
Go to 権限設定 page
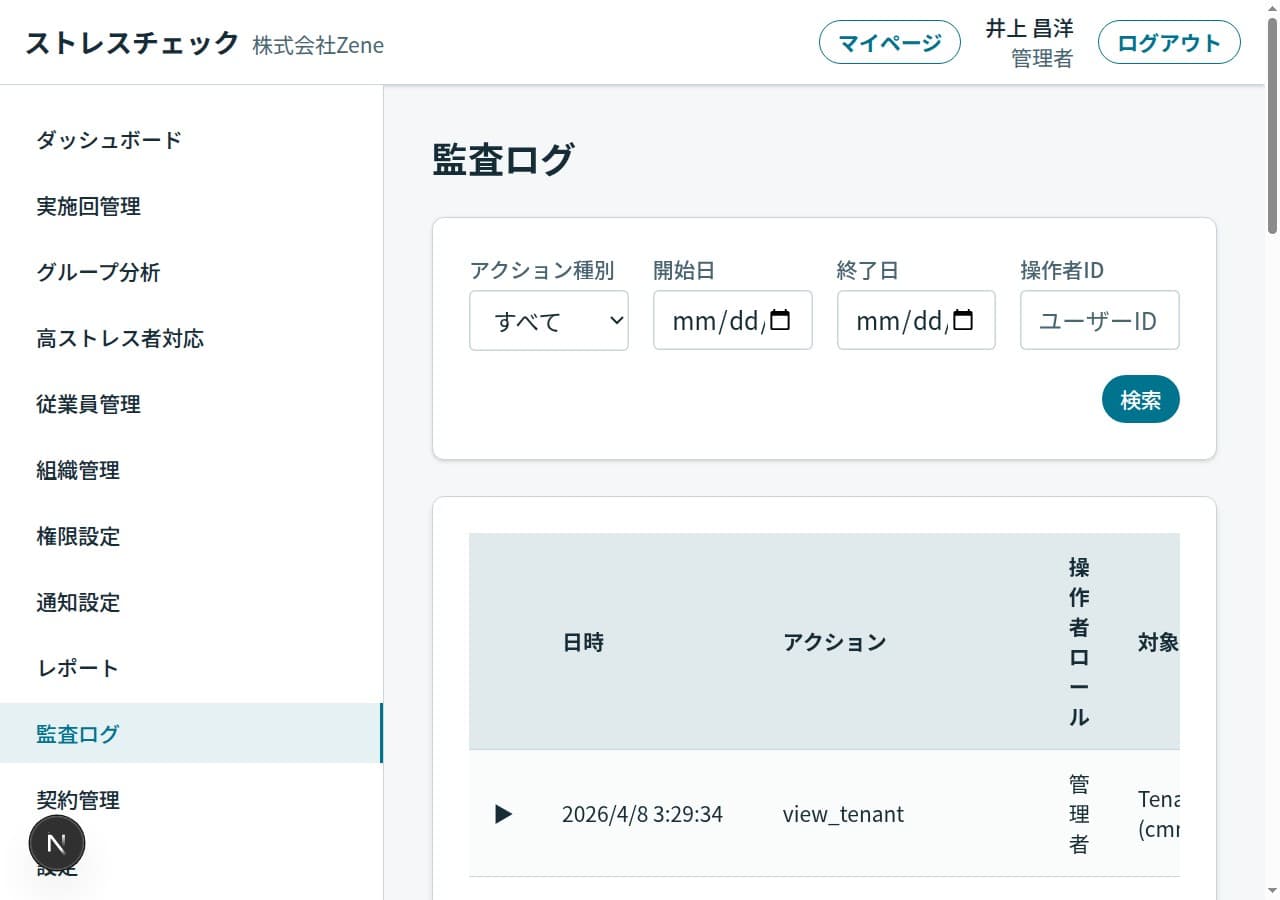pyautogui.click(x=191, y=536)
